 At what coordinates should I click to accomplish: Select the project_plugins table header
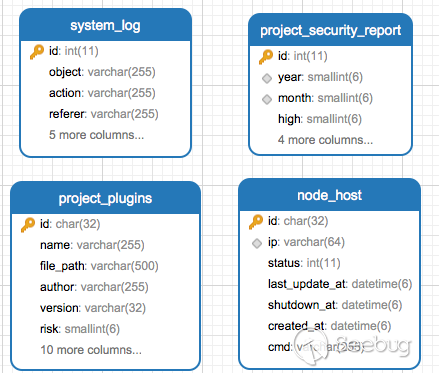point(105,198)
